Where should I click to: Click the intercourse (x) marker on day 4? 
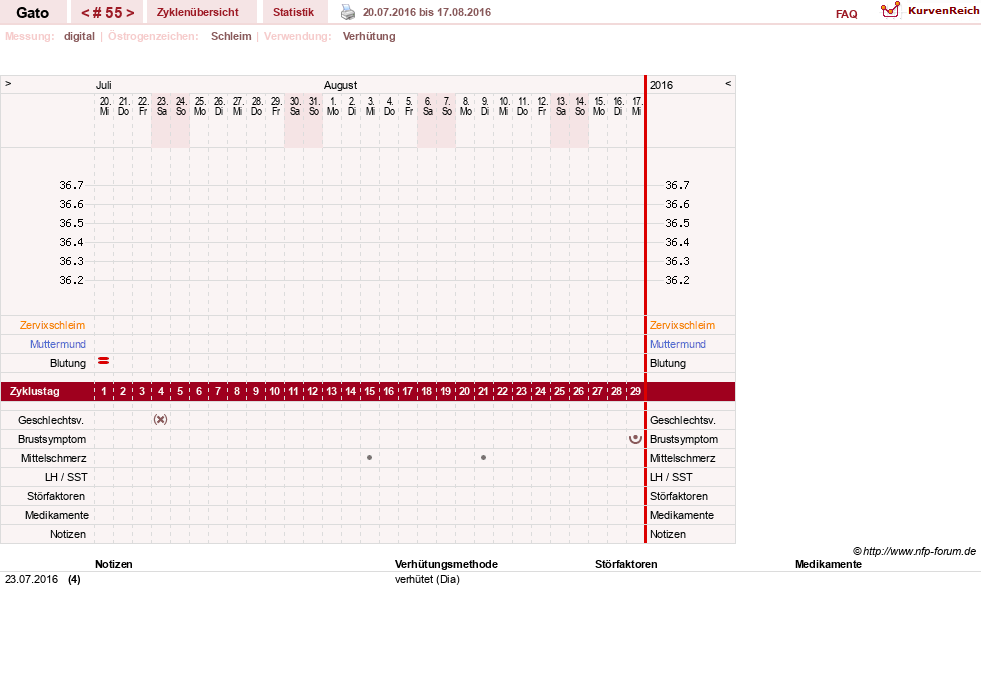(161, 420)
